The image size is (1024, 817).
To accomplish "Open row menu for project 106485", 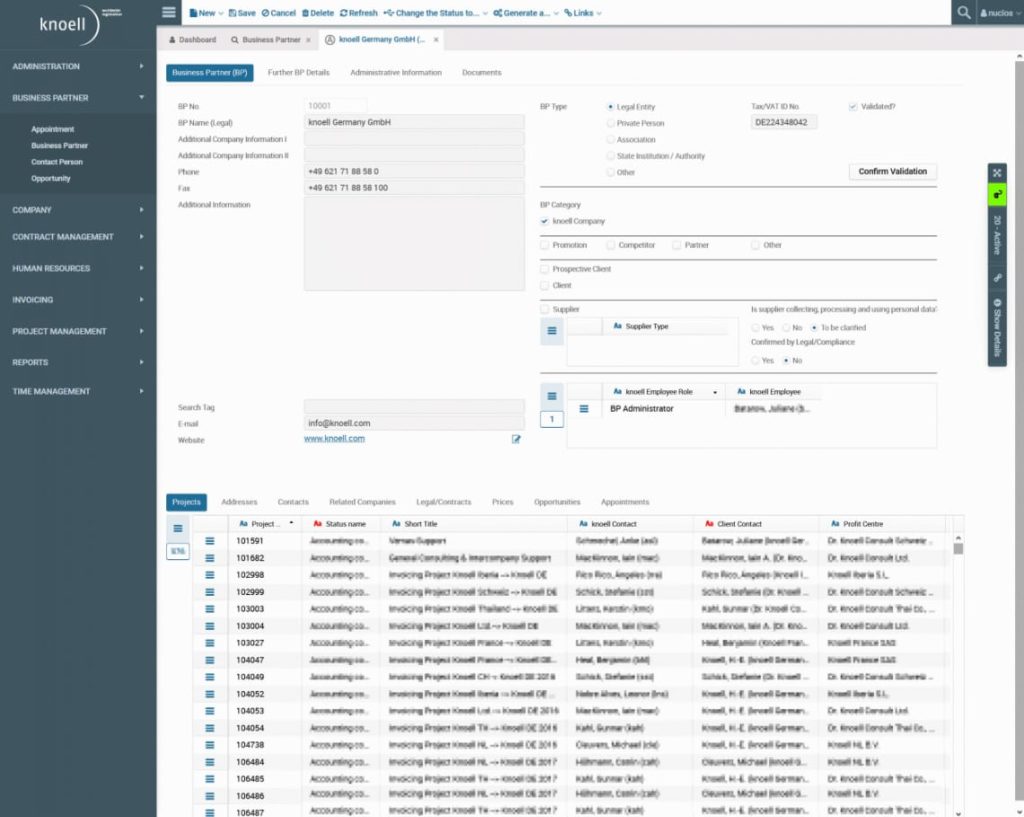I will point(210,778).
